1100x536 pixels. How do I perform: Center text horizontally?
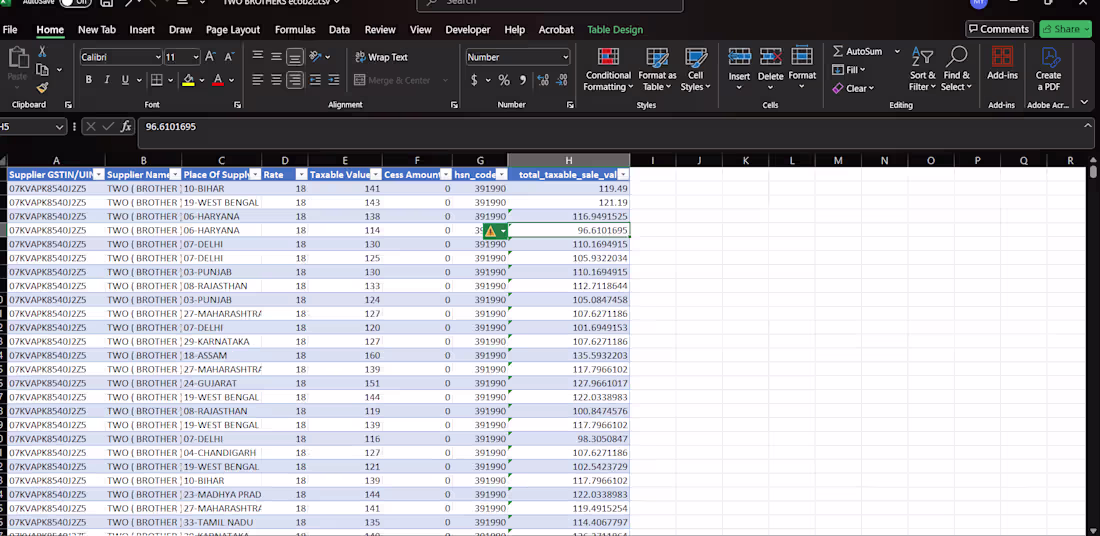coord(276,80)
